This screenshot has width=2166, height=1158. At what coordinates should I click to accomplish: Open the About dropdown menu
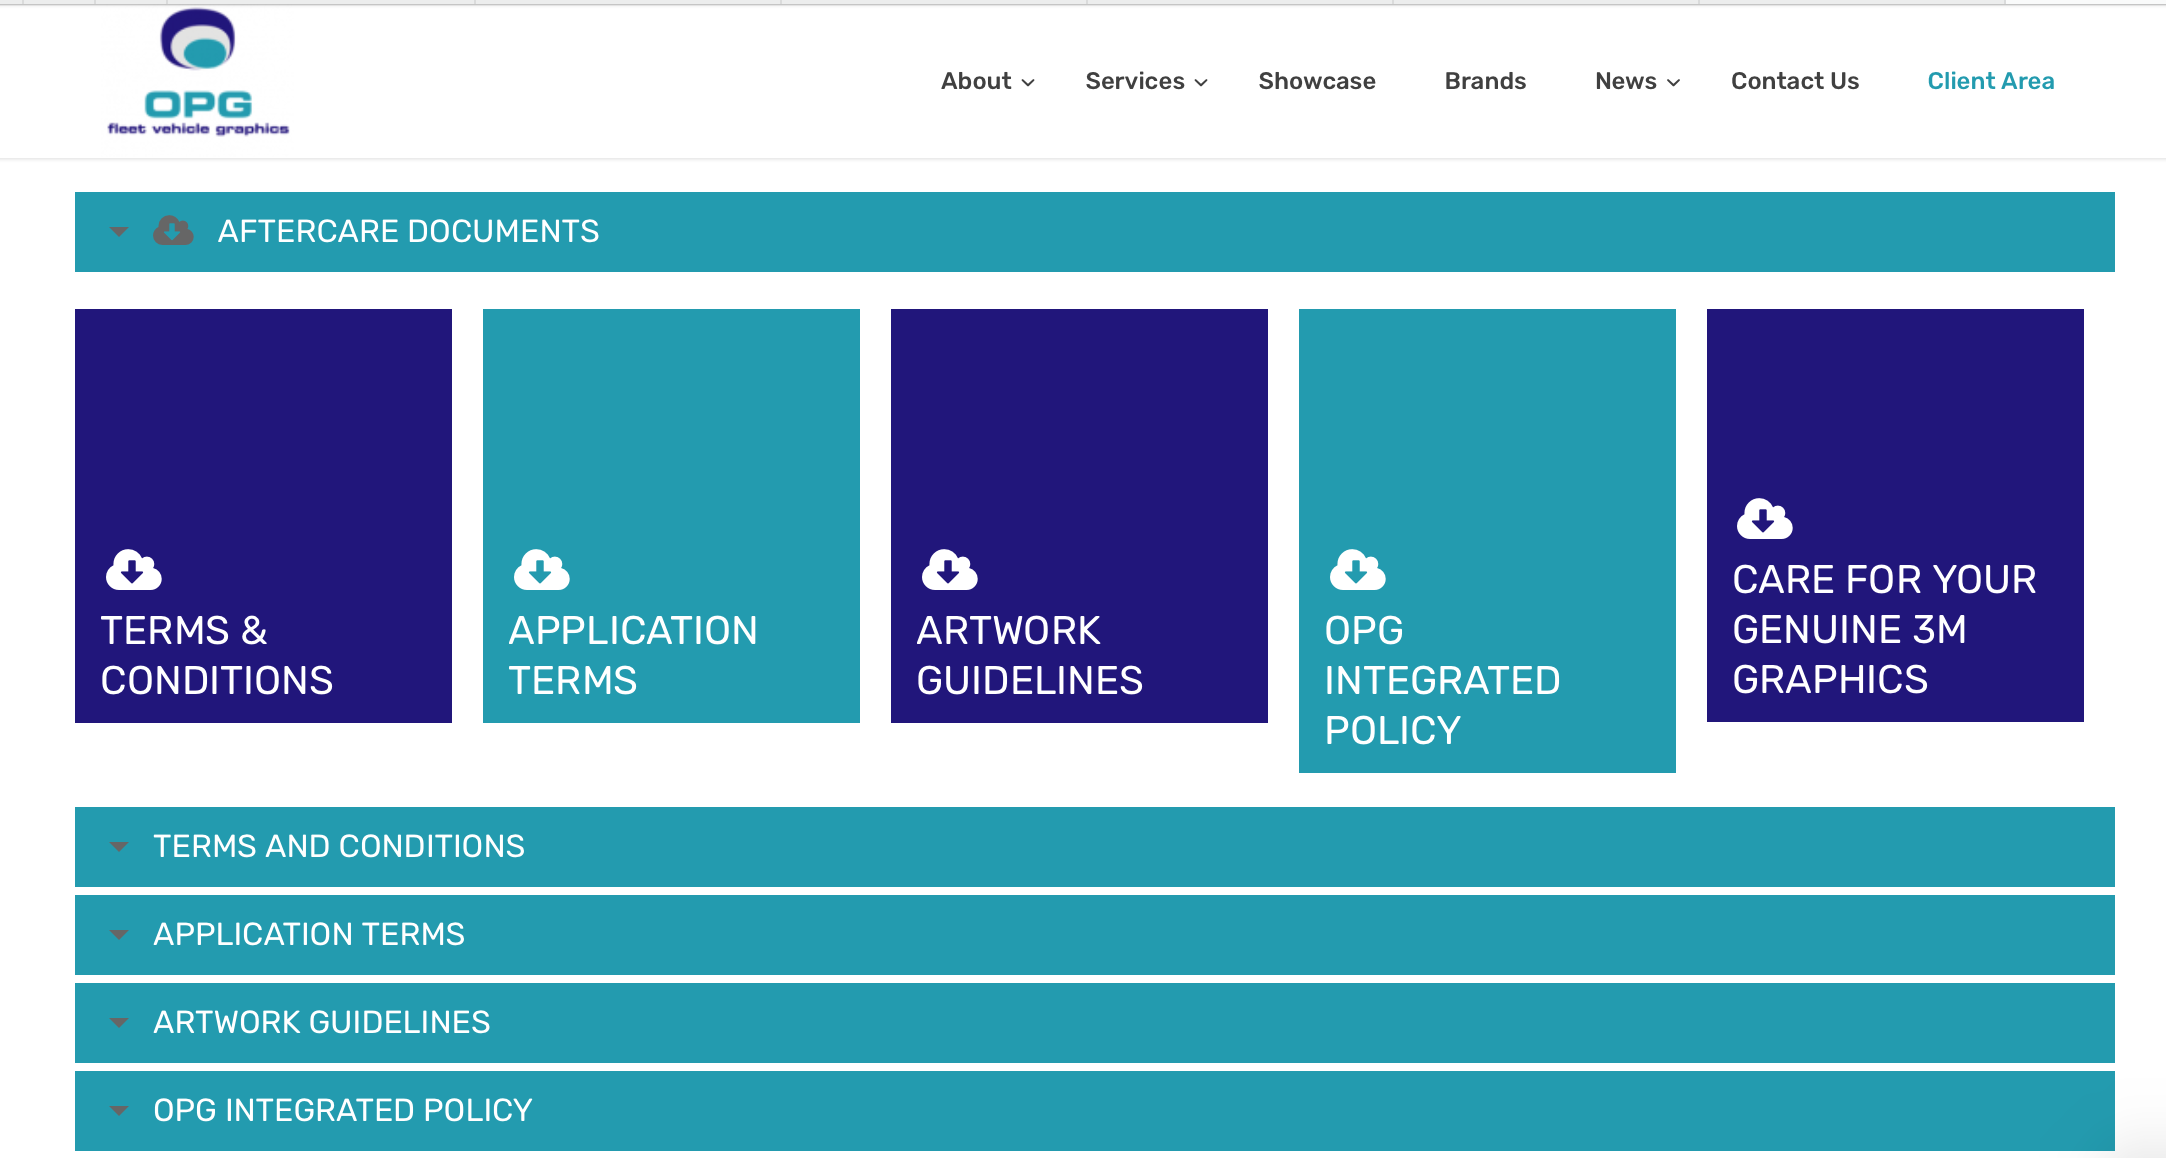pyautogui.click(x=987, y=81)
